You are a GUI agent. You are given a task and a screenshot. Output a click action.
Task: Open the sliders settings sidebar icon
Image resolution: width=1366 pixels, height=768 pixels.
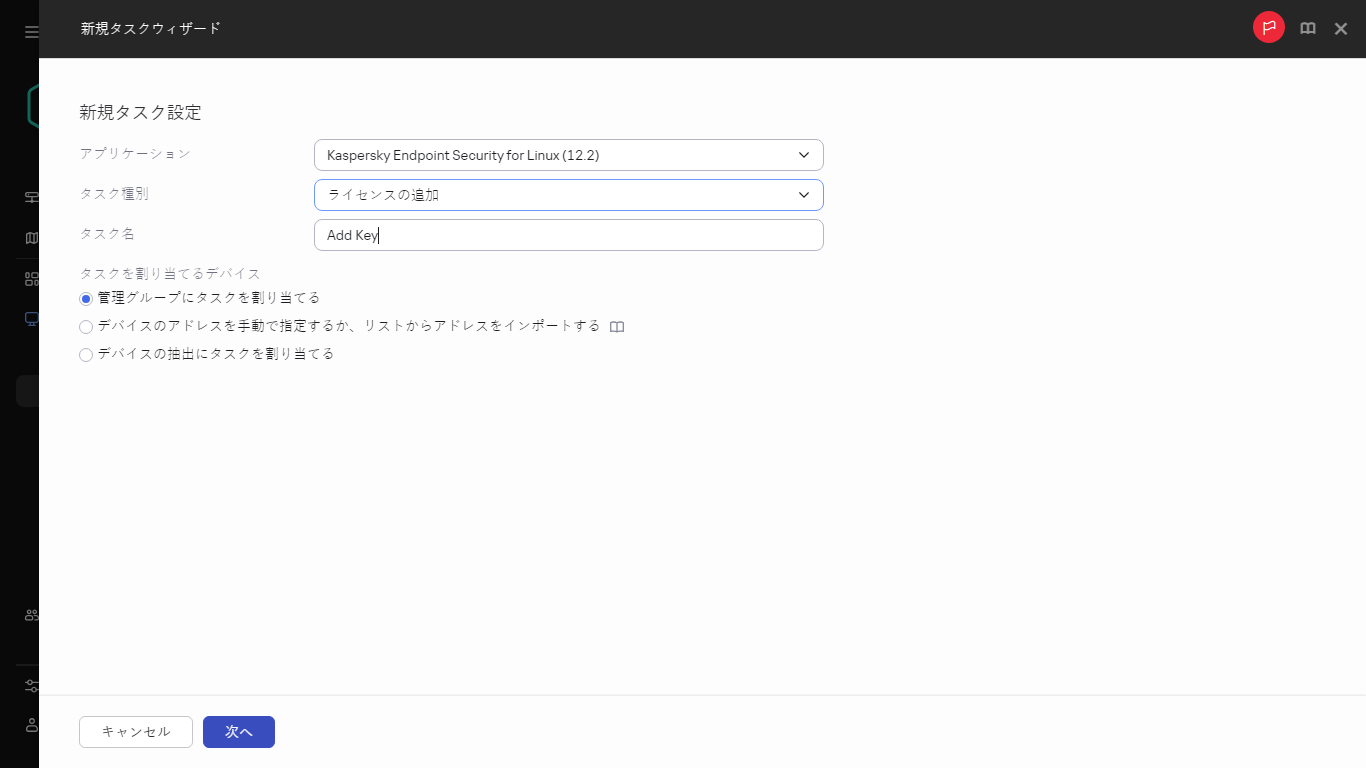point(31,686)
